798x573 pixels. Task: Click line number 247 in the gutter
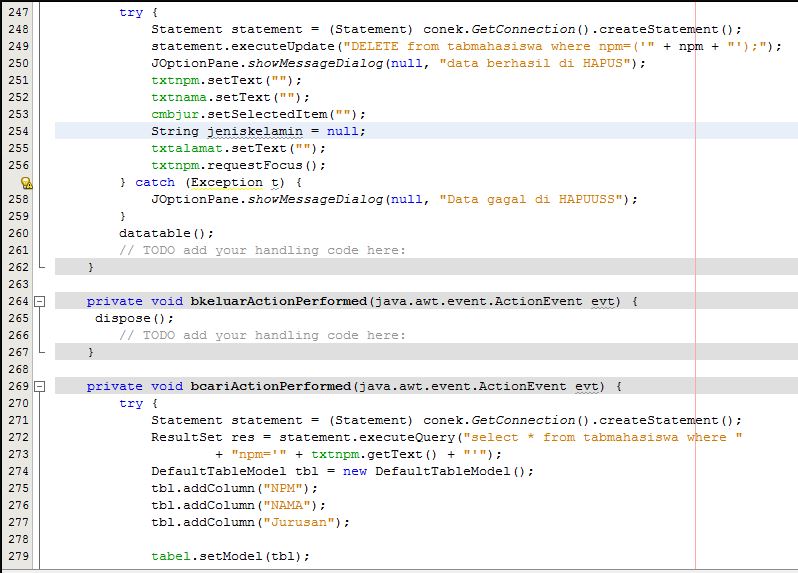point(18,12)
